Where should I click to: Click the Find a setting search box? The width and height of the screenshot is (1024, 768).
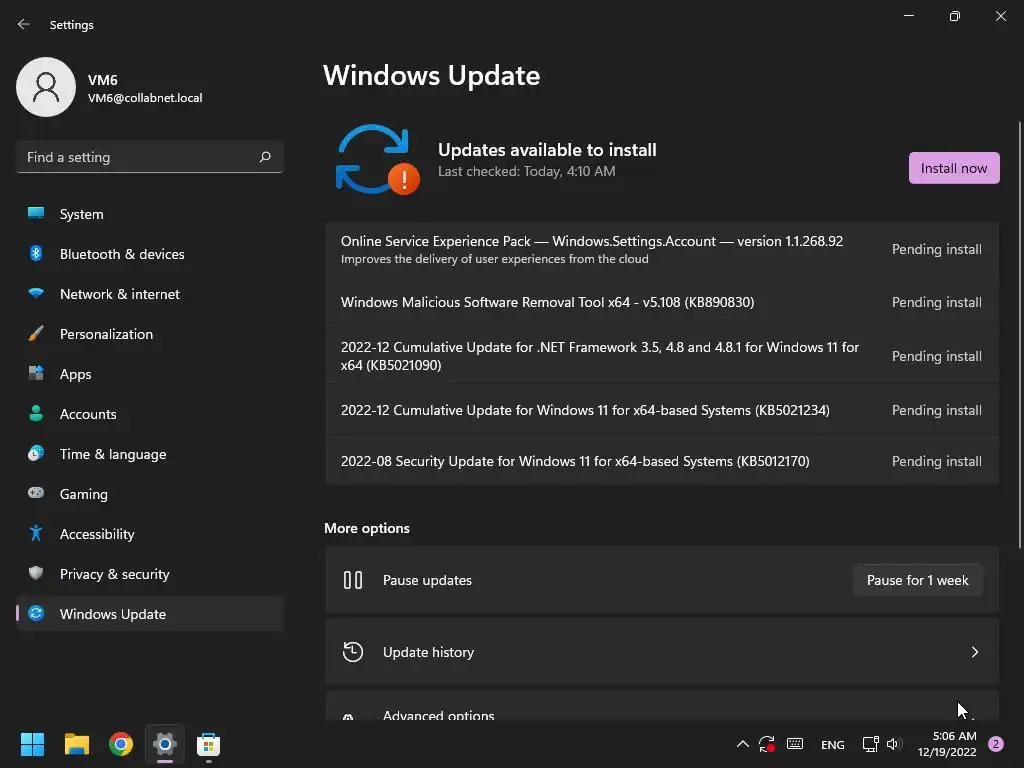click(x=150, y=157)
